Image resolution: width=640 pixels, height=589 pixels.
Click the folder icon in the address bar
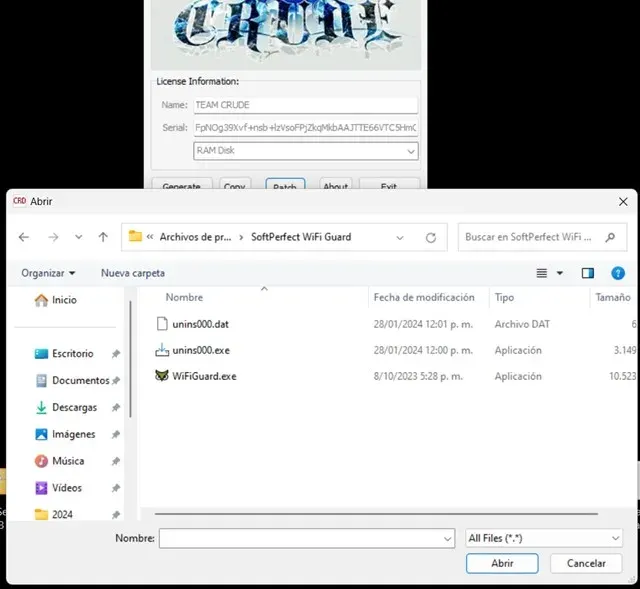click(135, 236)
